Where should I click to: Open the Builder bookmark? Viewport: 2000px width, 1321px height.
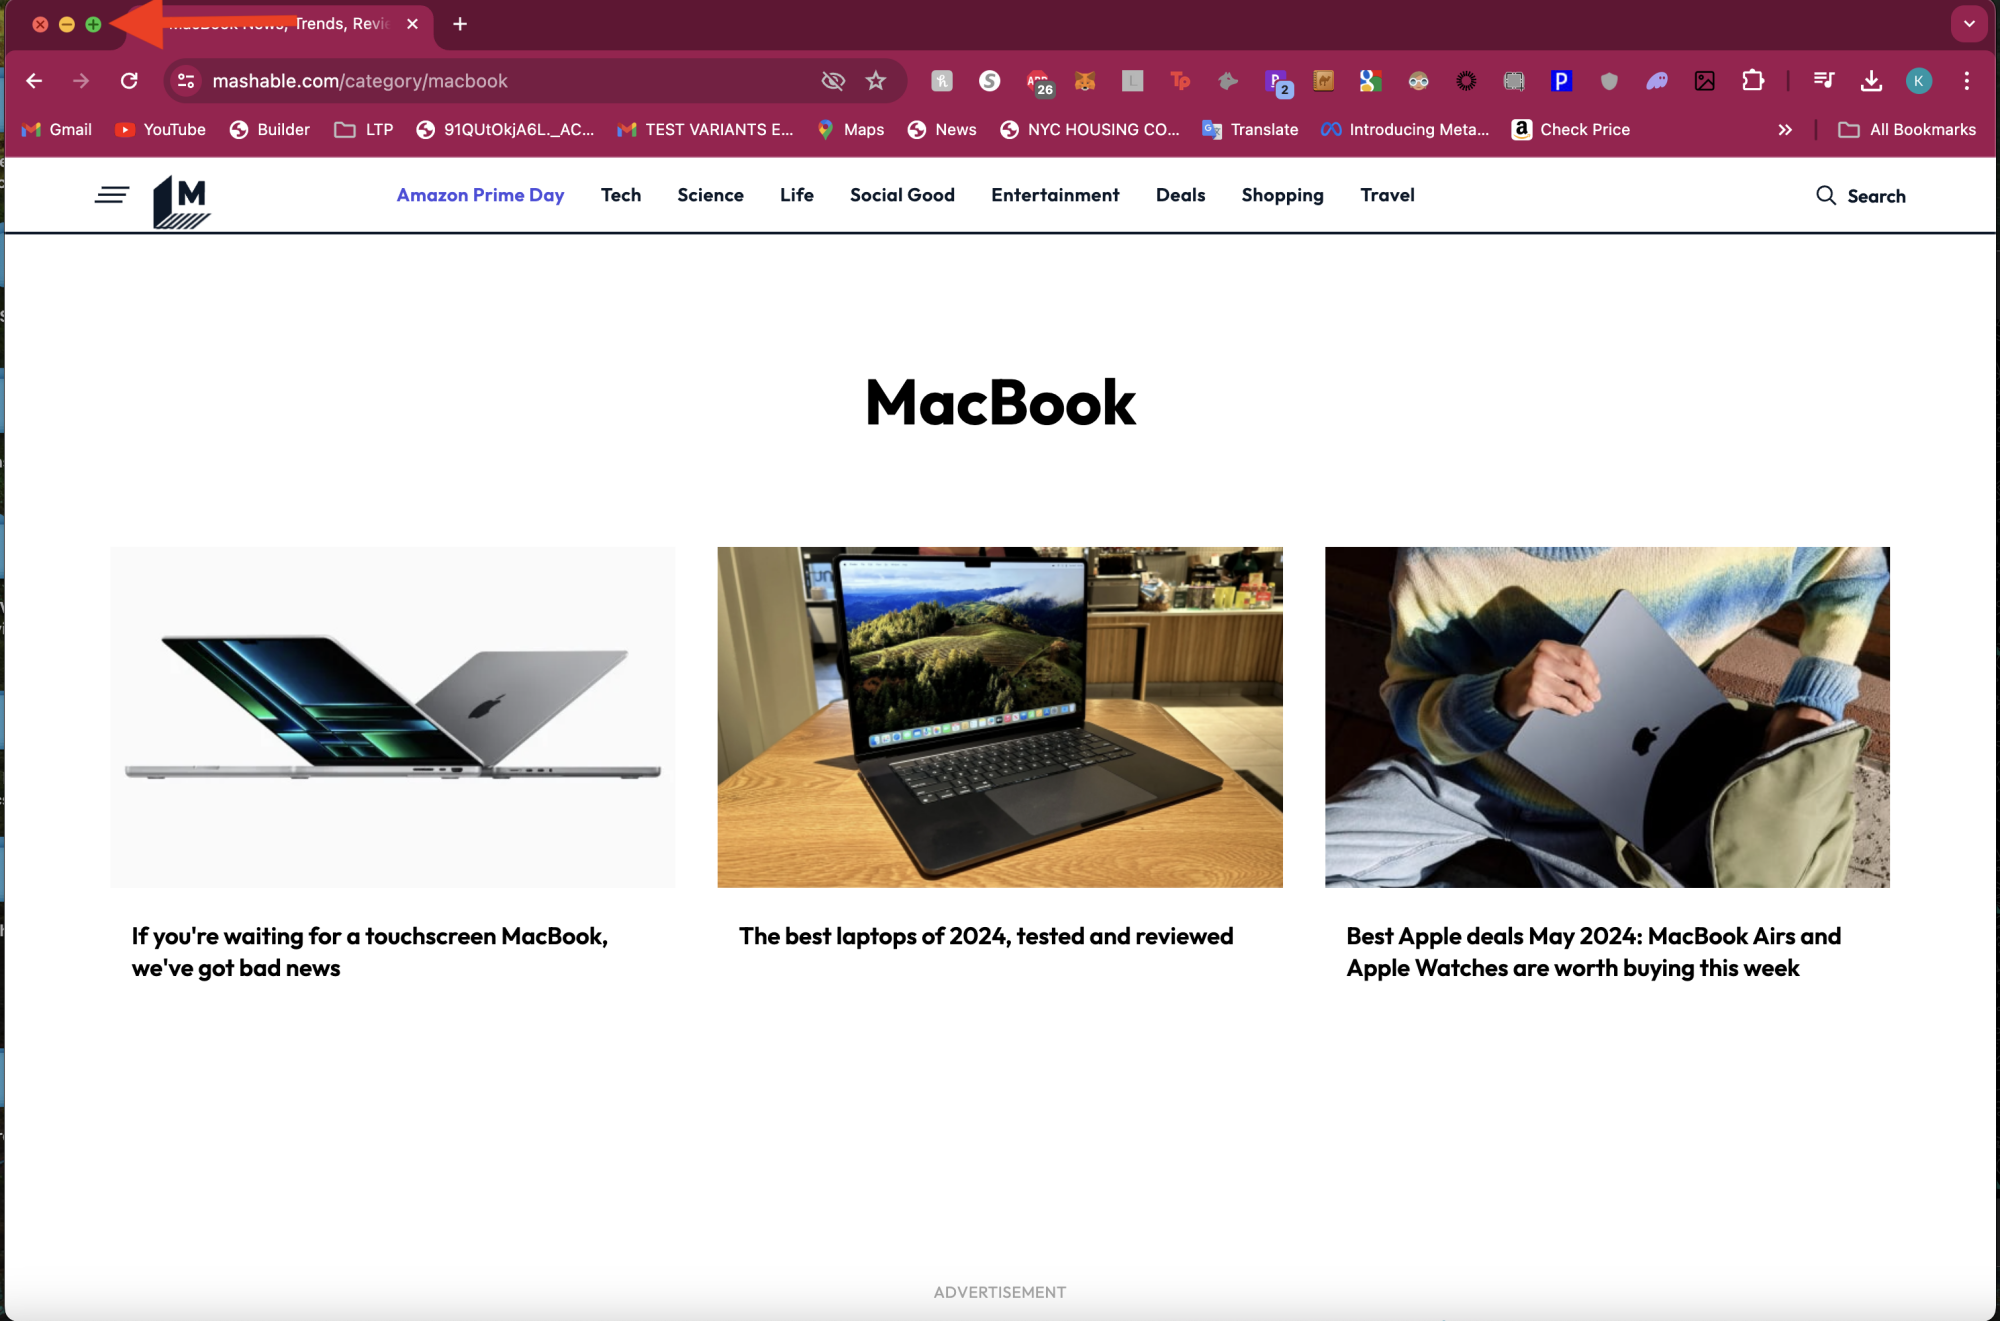270,130
